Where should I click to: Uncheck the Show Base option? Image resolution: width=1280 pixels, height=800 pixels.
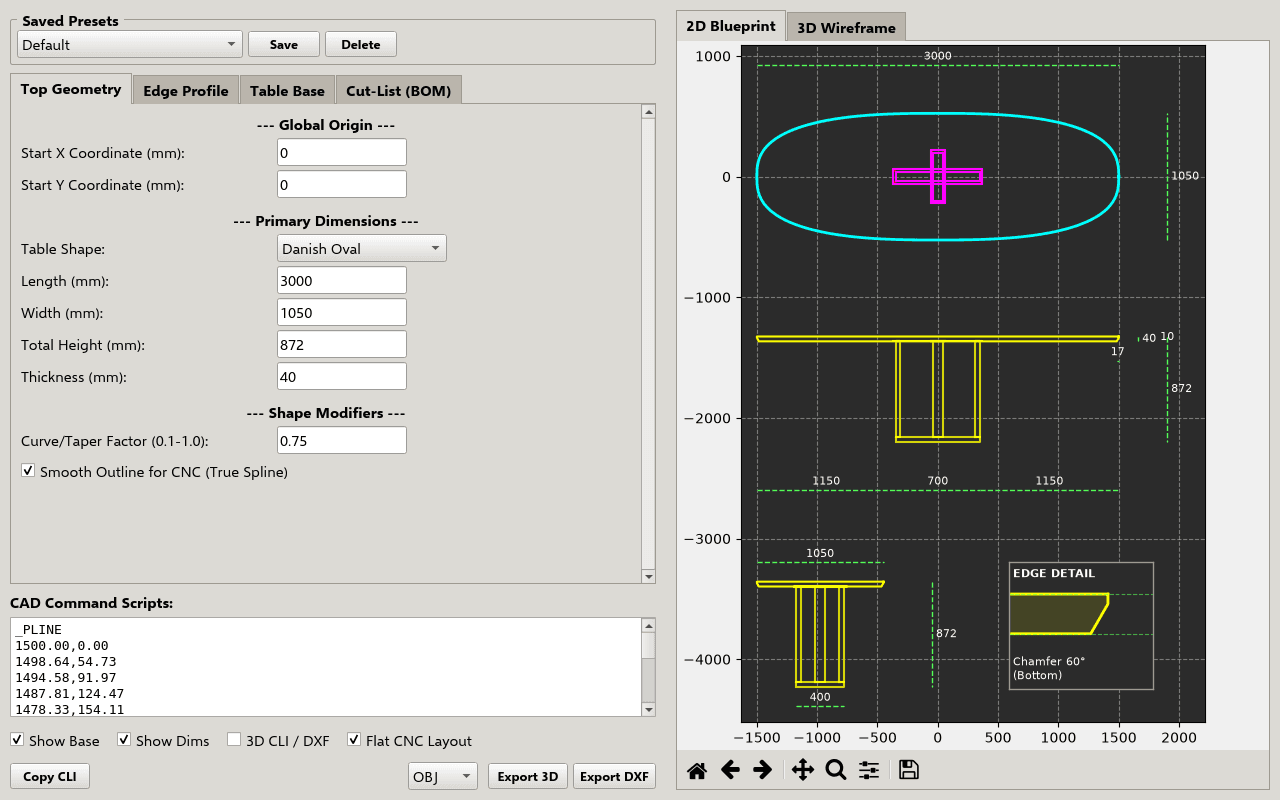[x=17, y=740]
